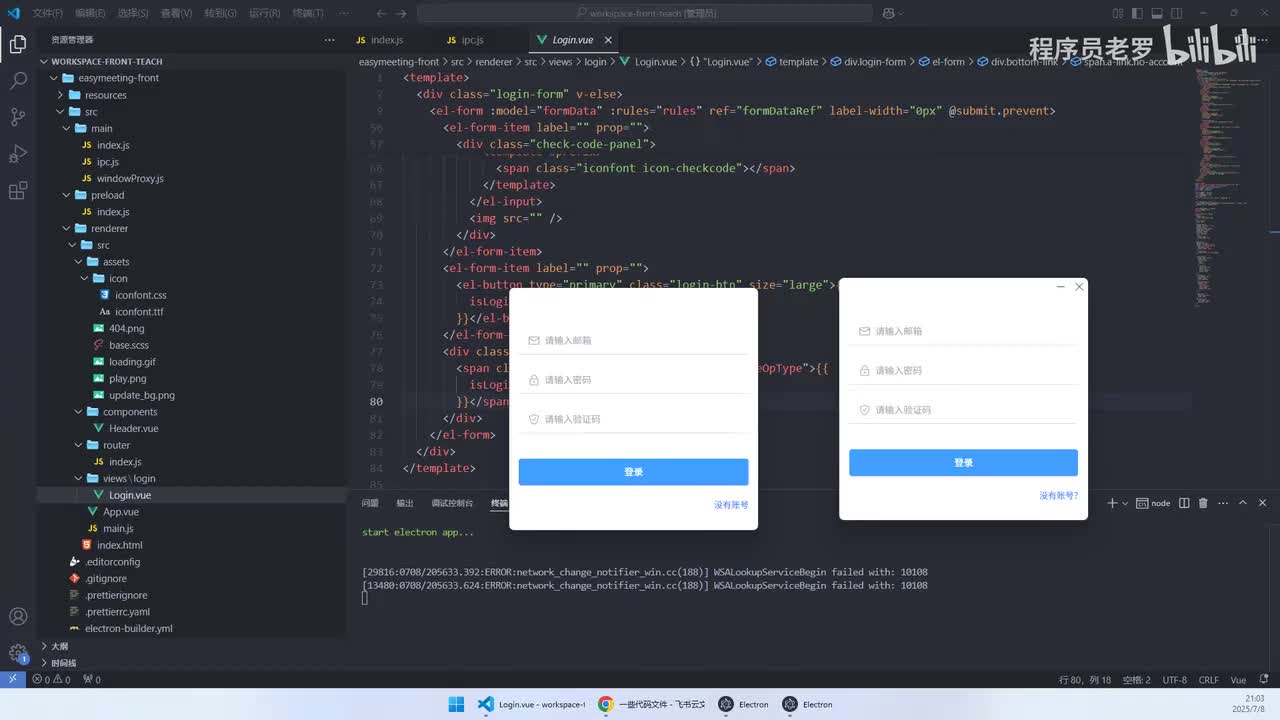Viewport: 1280px width, 720px height.
Task: Open the Source Control view
Action: 18,117
